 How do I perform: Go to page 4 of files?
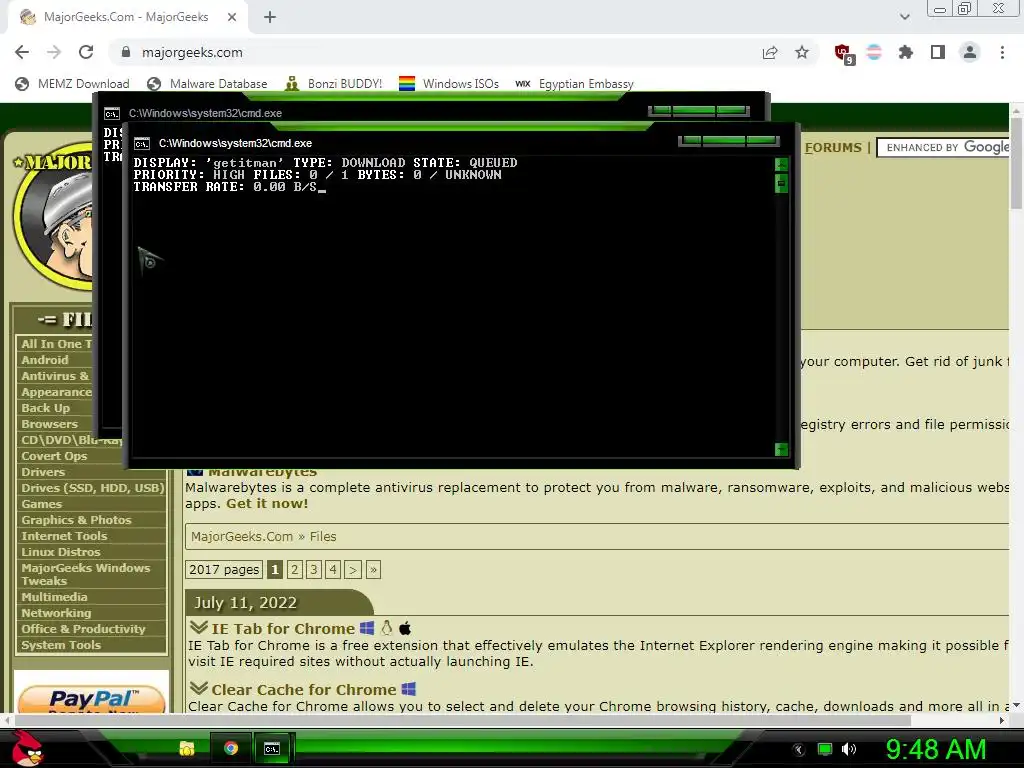pos(333,569)
